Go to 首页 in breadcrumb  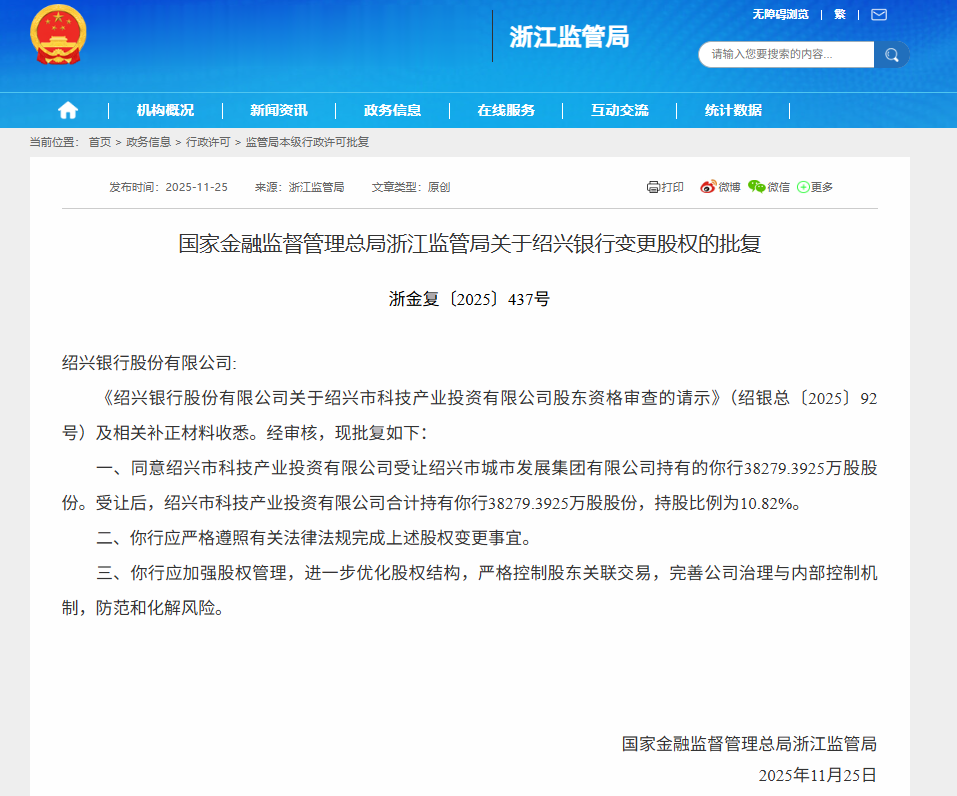(x=100, y=142)
